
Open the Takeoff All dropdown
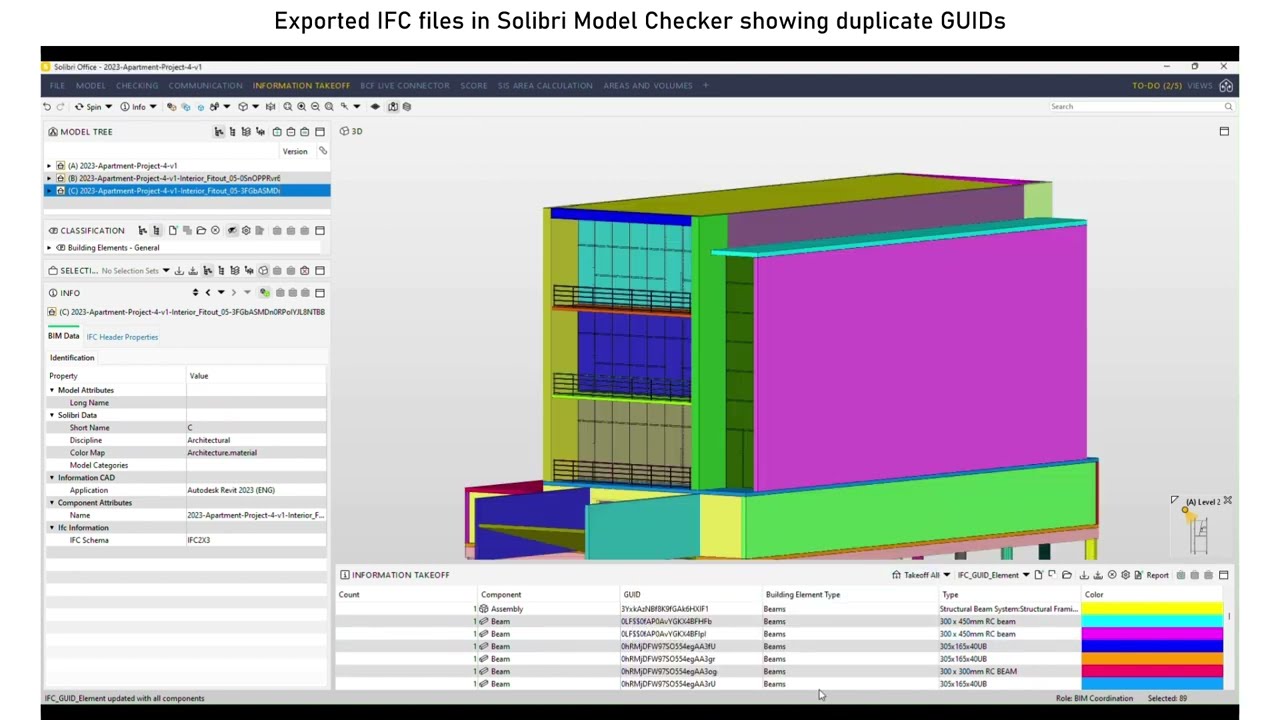[947, 575]
